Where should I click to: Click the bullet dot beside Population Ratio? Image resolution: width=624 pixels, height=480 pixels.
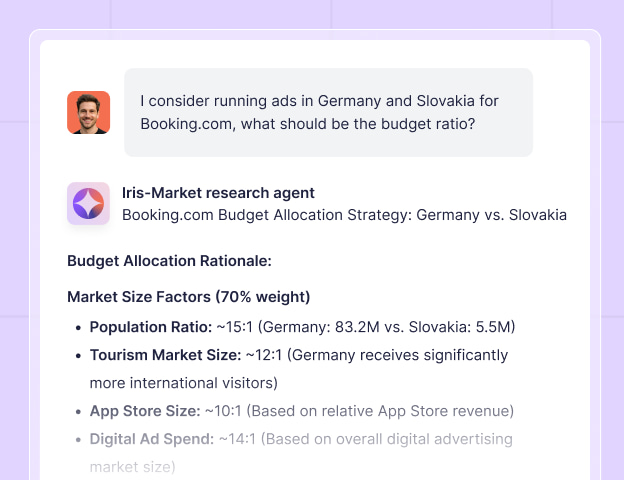[79, 327]
